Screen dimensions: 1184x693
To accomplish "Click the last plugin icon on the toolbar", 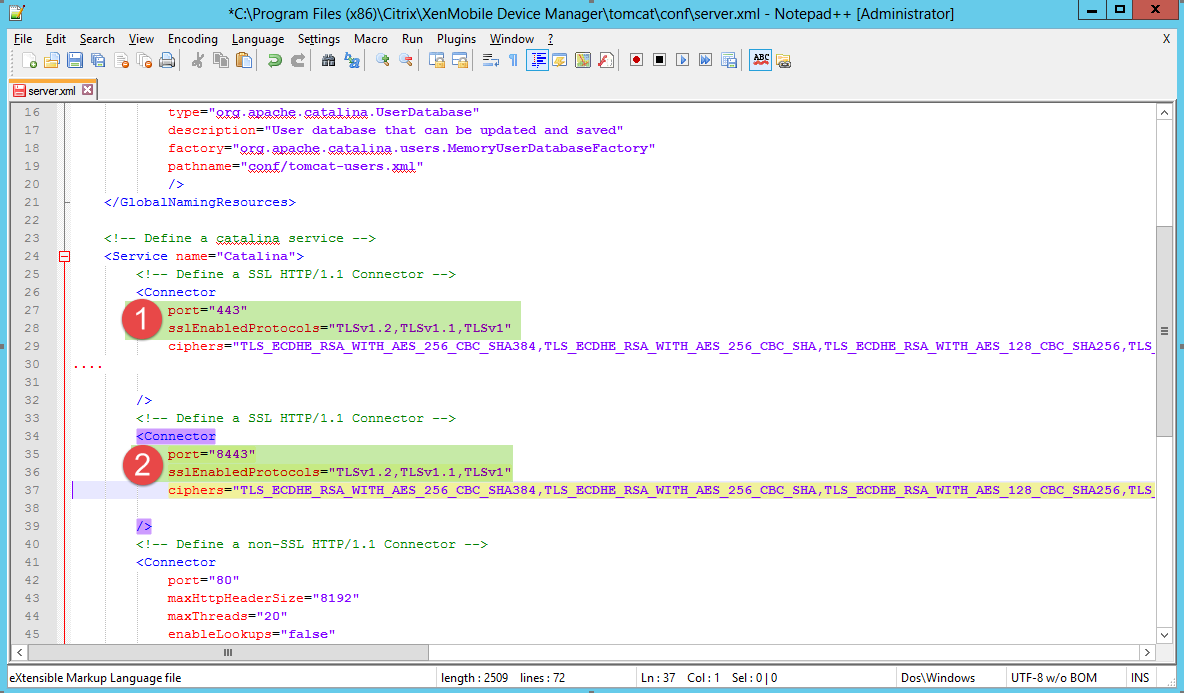I will click(x=783, y=60).
